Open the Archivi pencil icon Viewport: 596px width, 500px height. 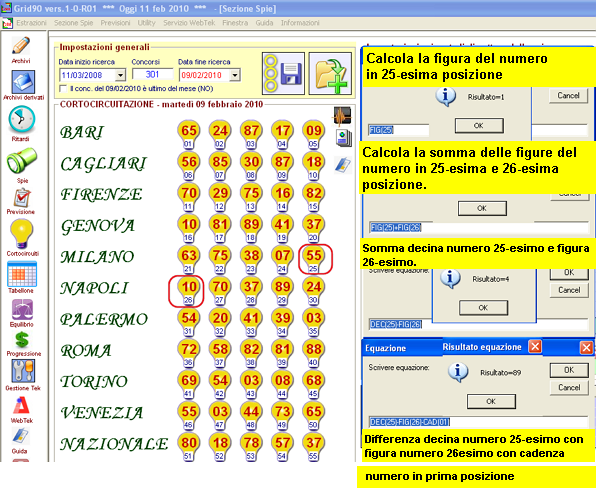21,46
